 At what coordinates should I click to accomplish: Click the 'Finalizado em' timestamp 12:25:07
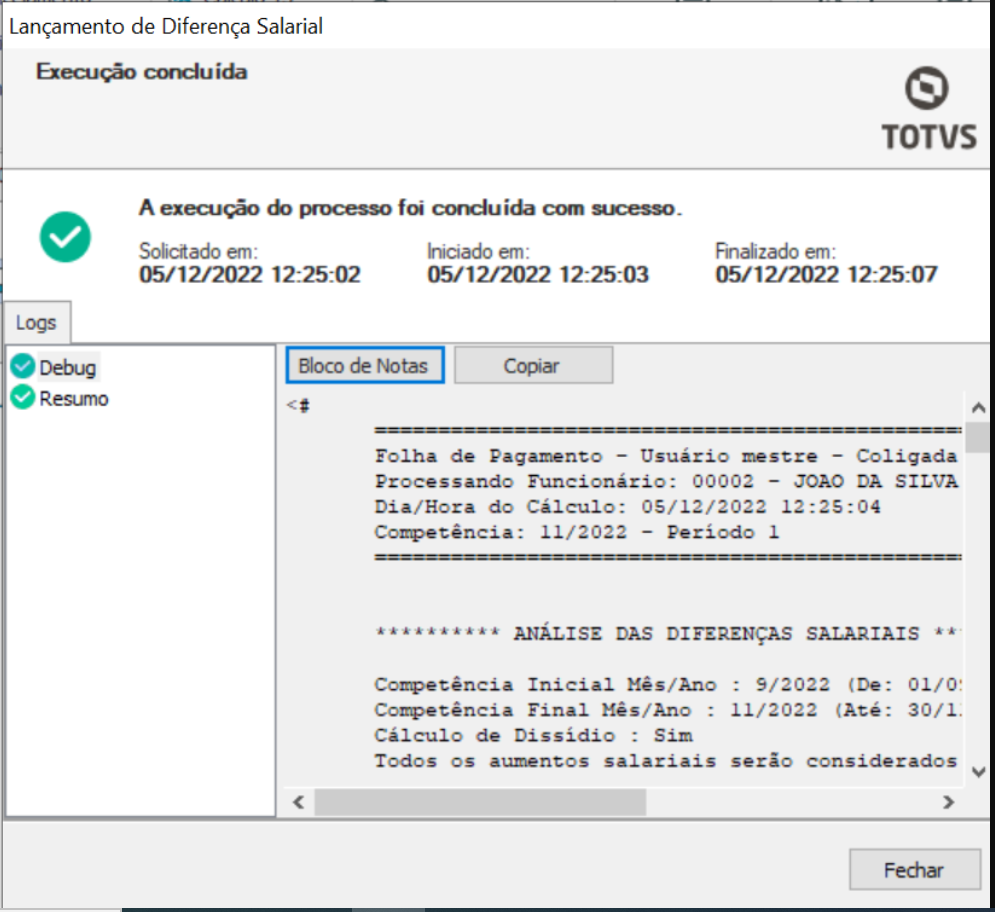click(826, 275)
